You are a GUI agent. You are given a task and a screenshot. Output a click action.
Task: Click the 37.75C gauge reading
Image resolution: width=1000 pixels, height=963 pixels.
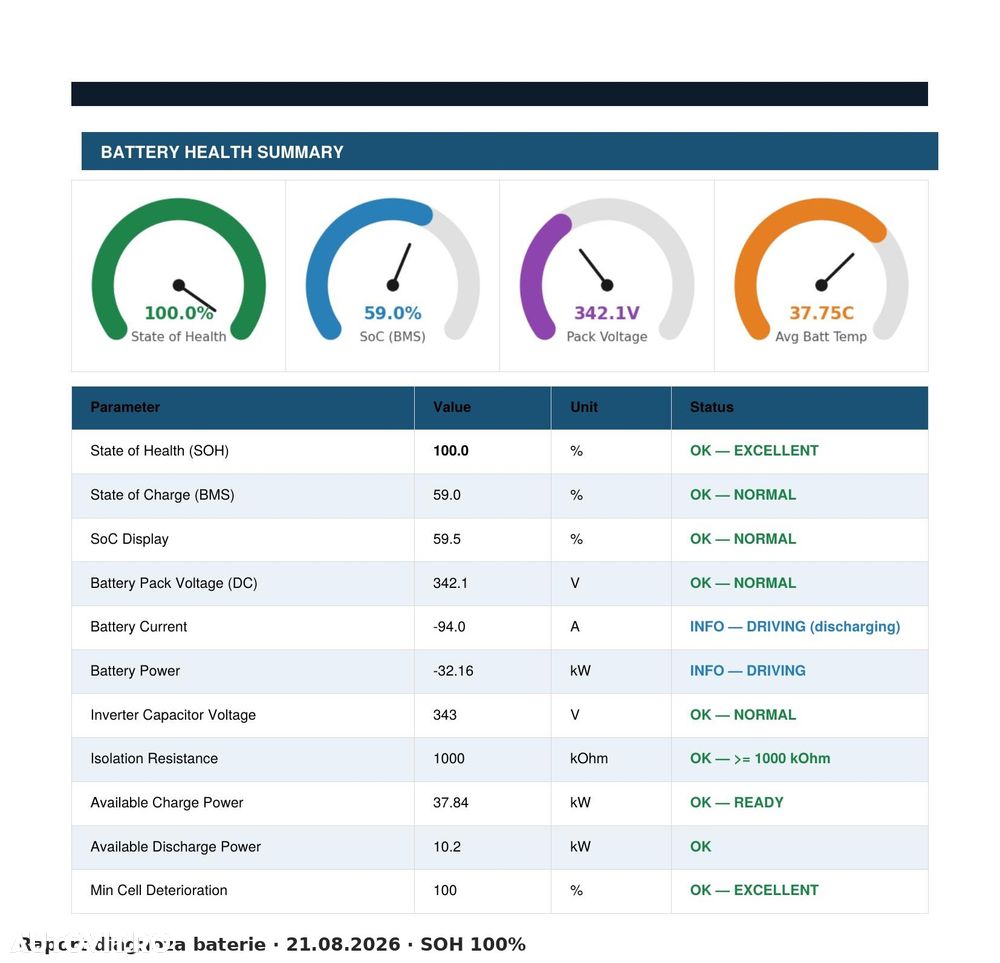click(821, 313)
